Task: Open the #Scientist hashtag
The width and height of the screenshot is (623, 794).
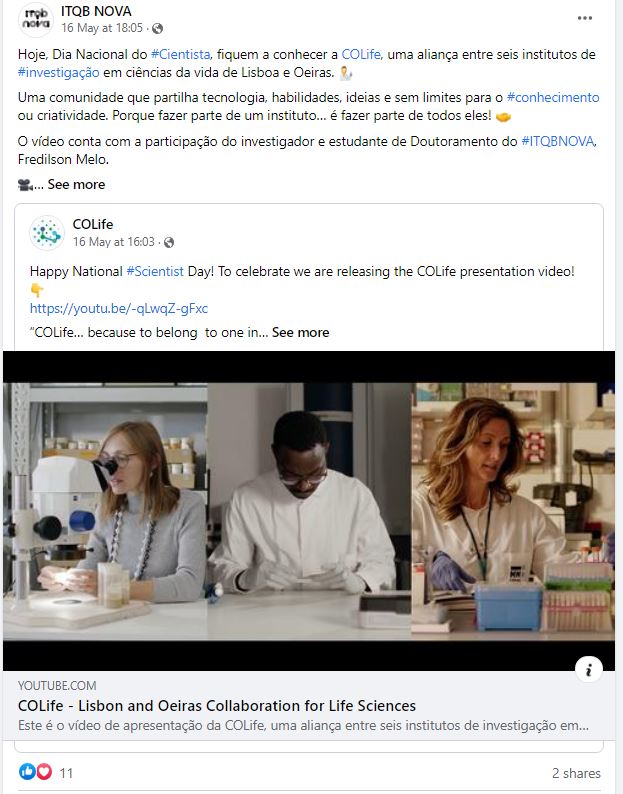Action: coord(155,271)
